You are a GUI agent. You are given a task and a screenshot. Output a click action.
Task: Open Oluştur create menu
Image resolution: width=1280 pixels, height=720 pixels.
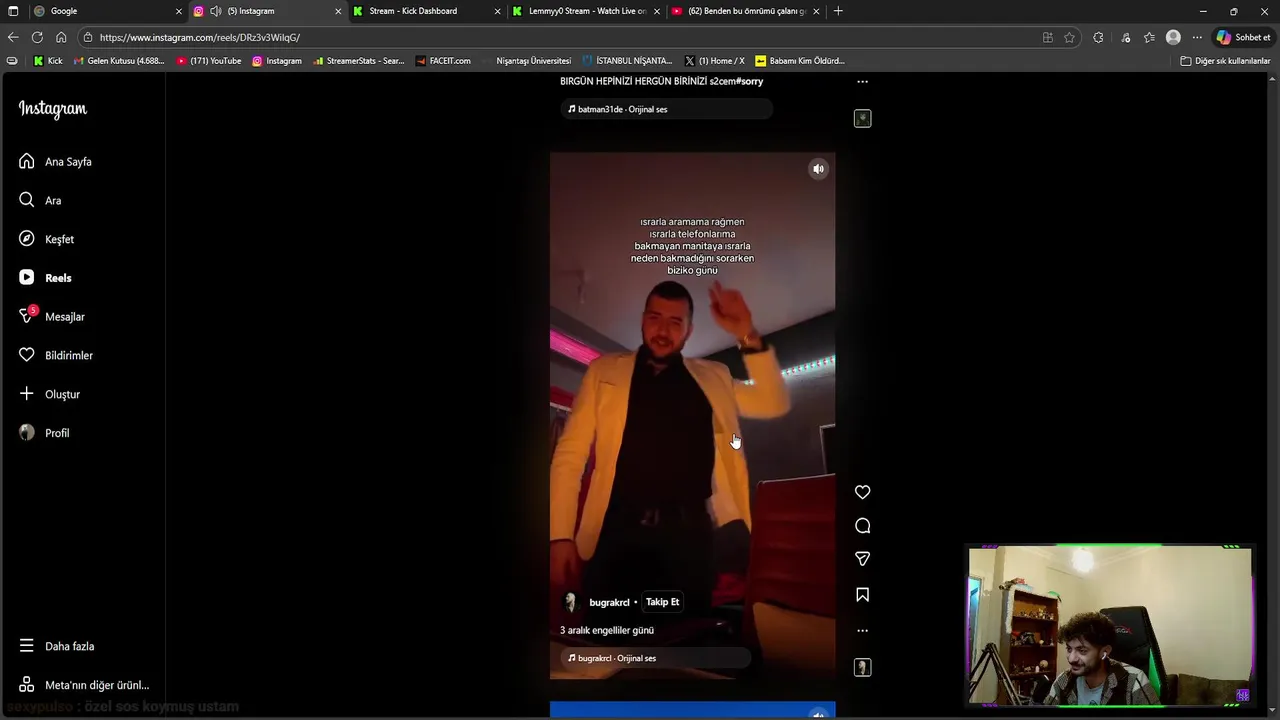50,394
